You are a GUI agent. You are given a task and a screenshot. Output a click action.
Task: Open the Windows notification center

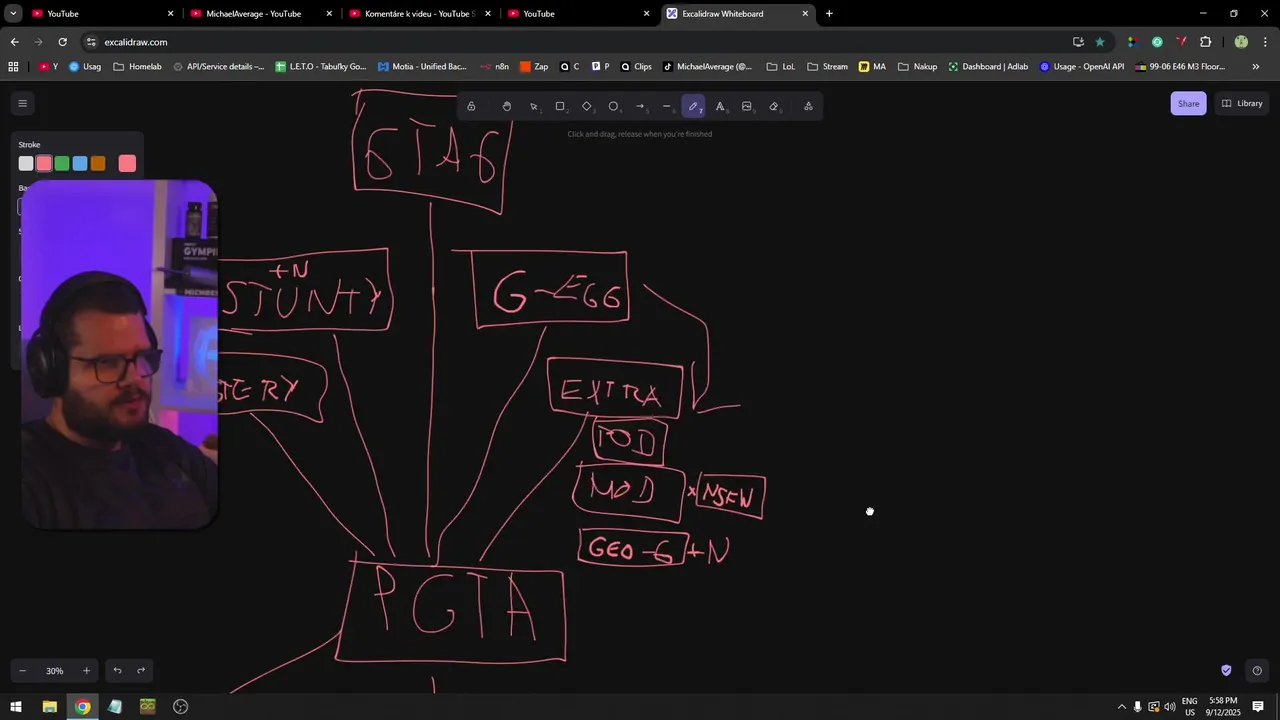click(x=1258, y=707)
